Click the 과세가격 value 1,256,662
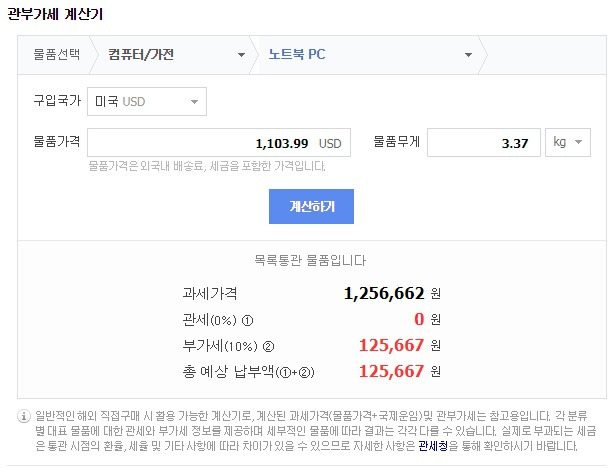The height and width of the screenshot is (469, 613). (x=384, y=293)
